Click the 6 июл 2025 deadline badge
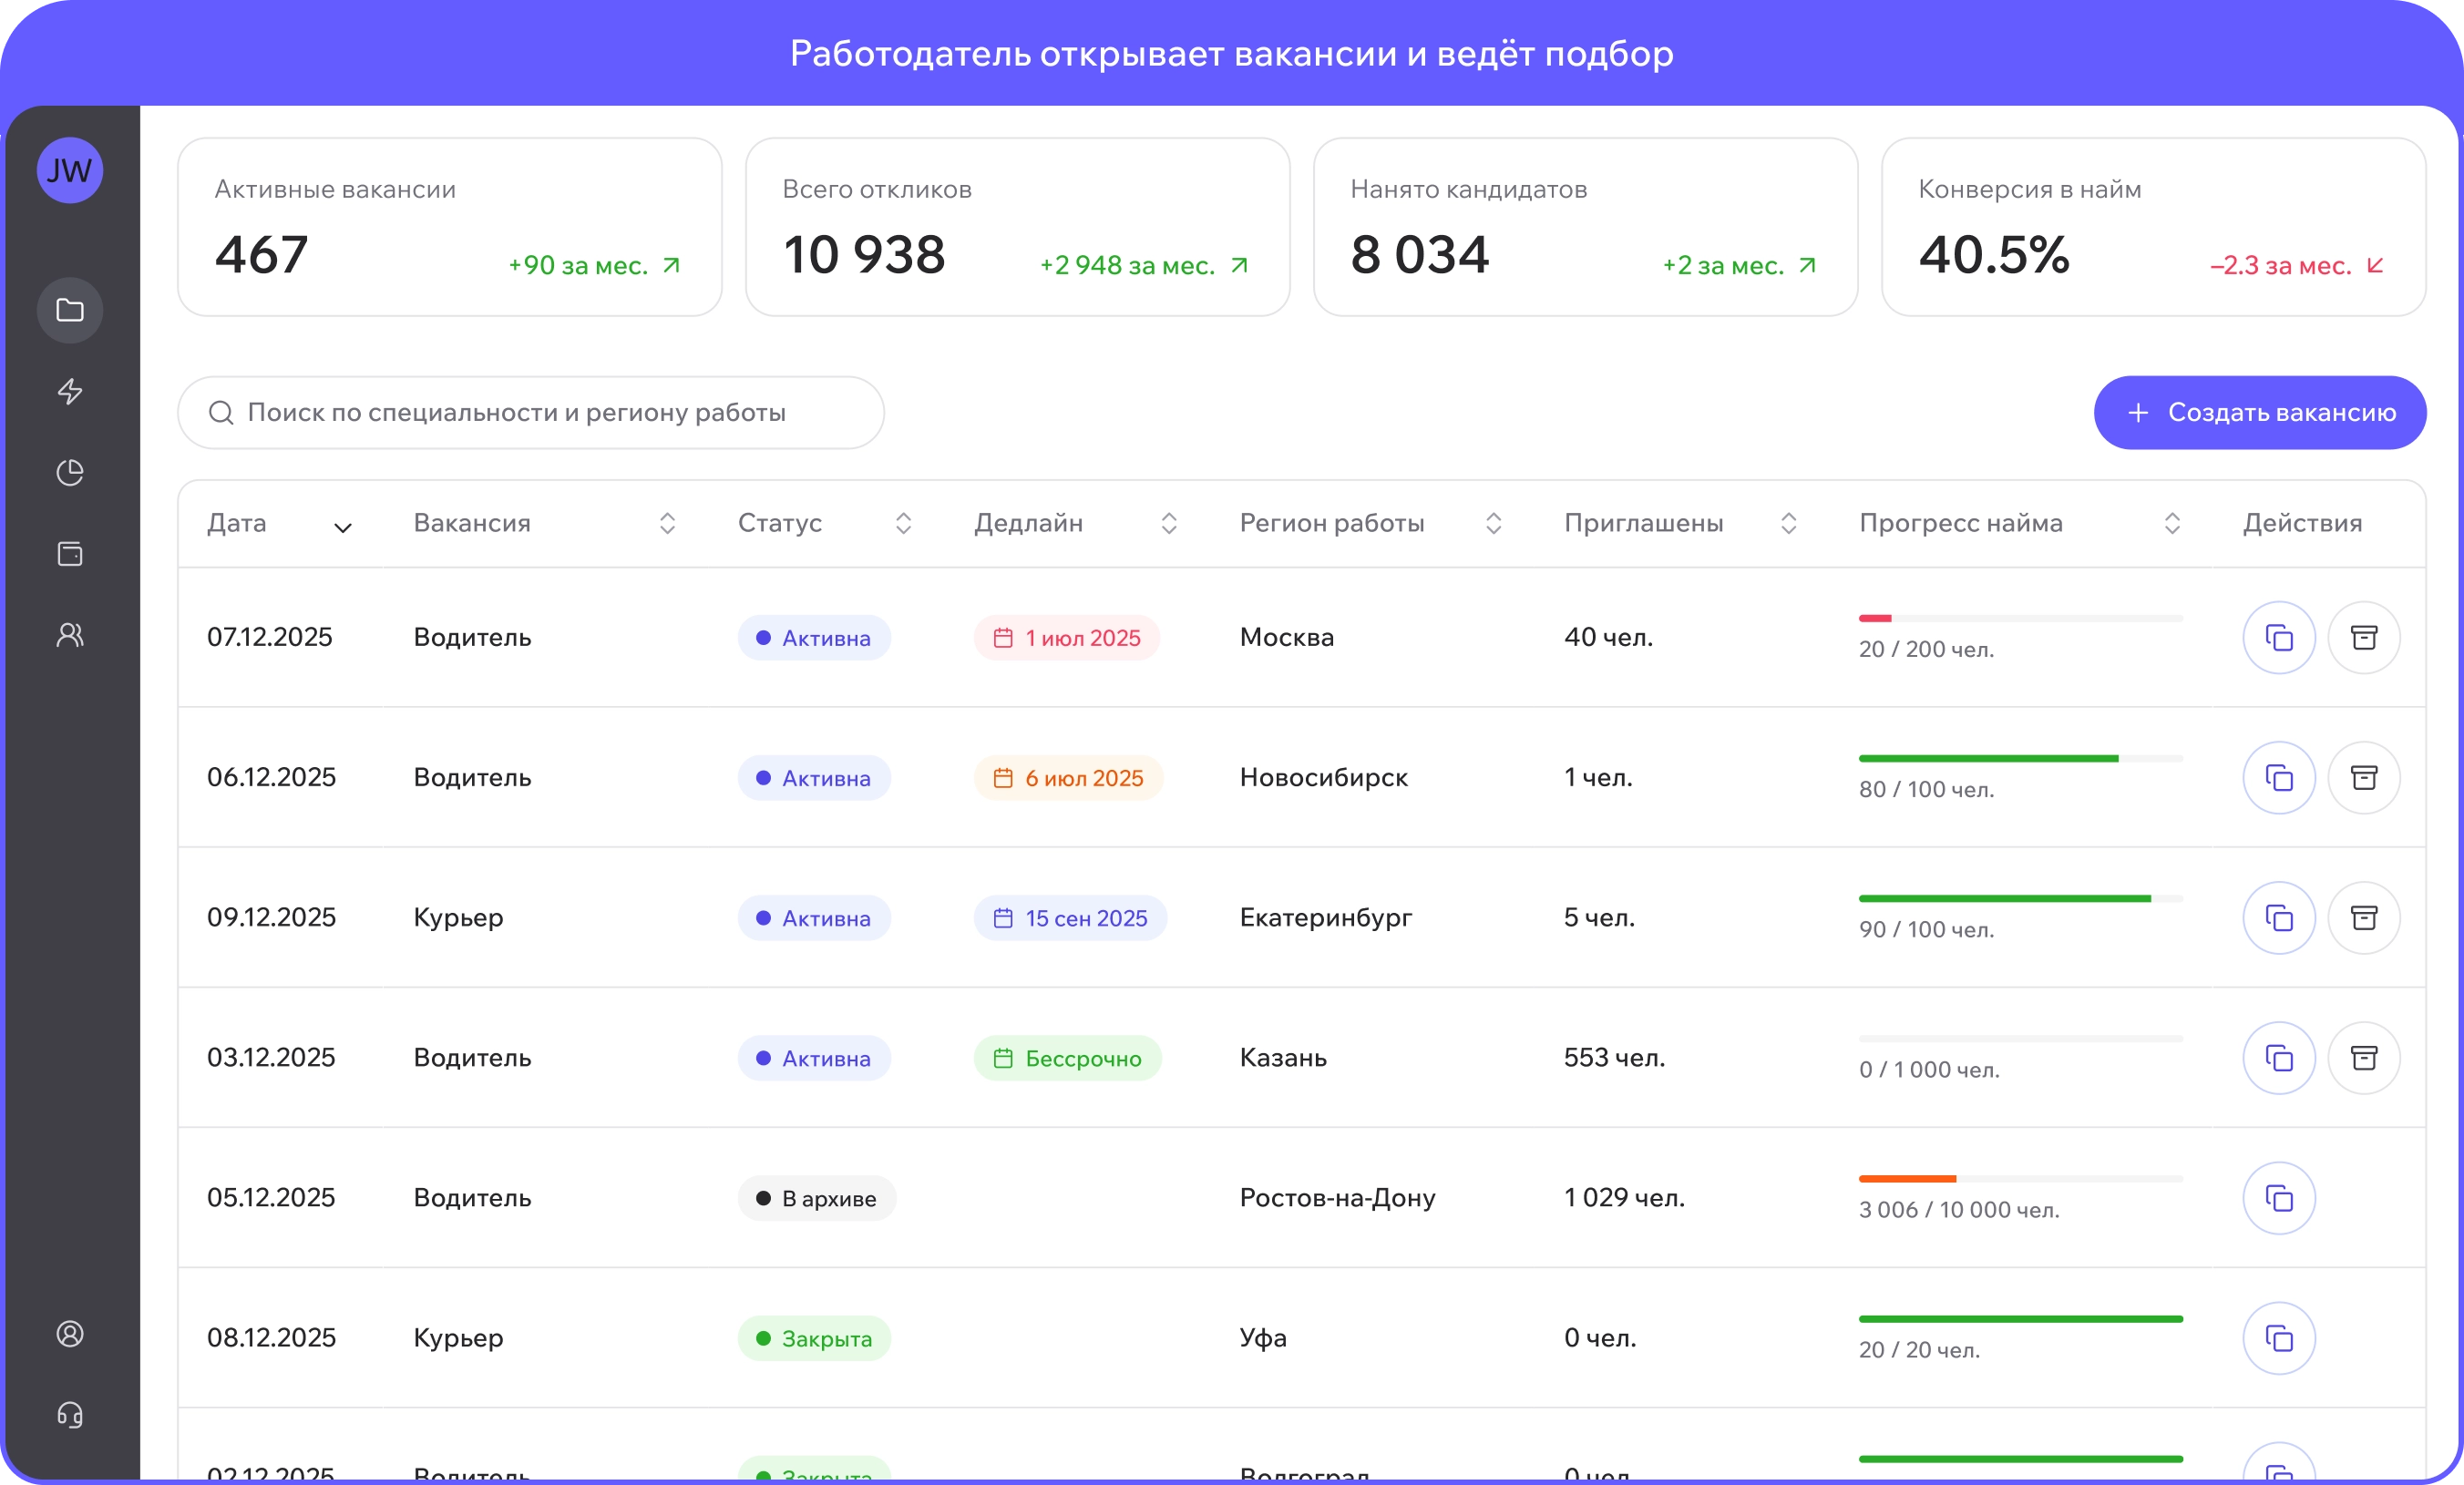This screenshot has width=2464, height=1485. pos(1069,777)
